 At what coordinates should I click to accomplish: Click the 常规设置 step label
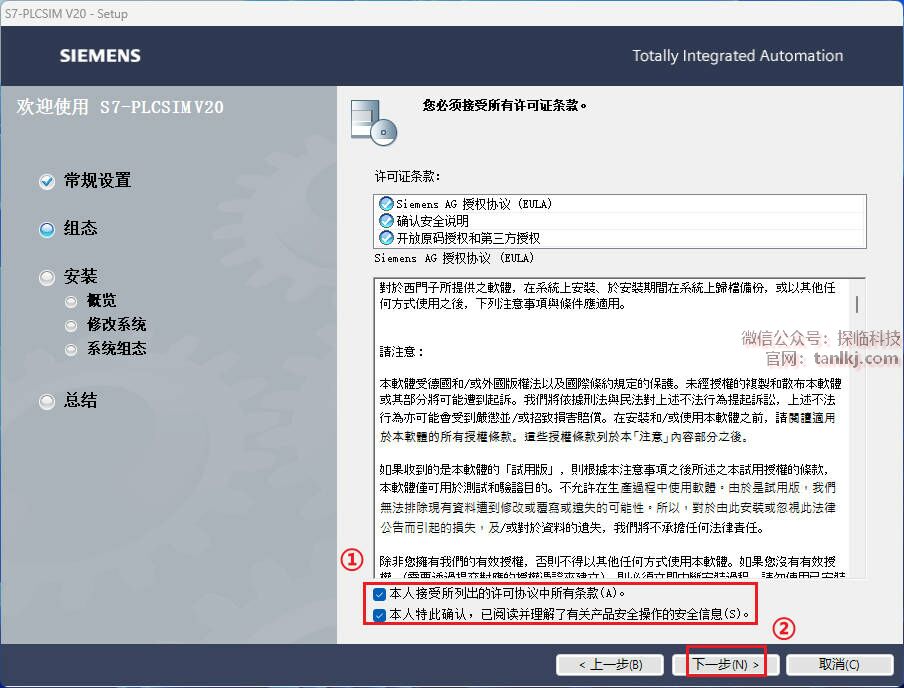(97, 181)
